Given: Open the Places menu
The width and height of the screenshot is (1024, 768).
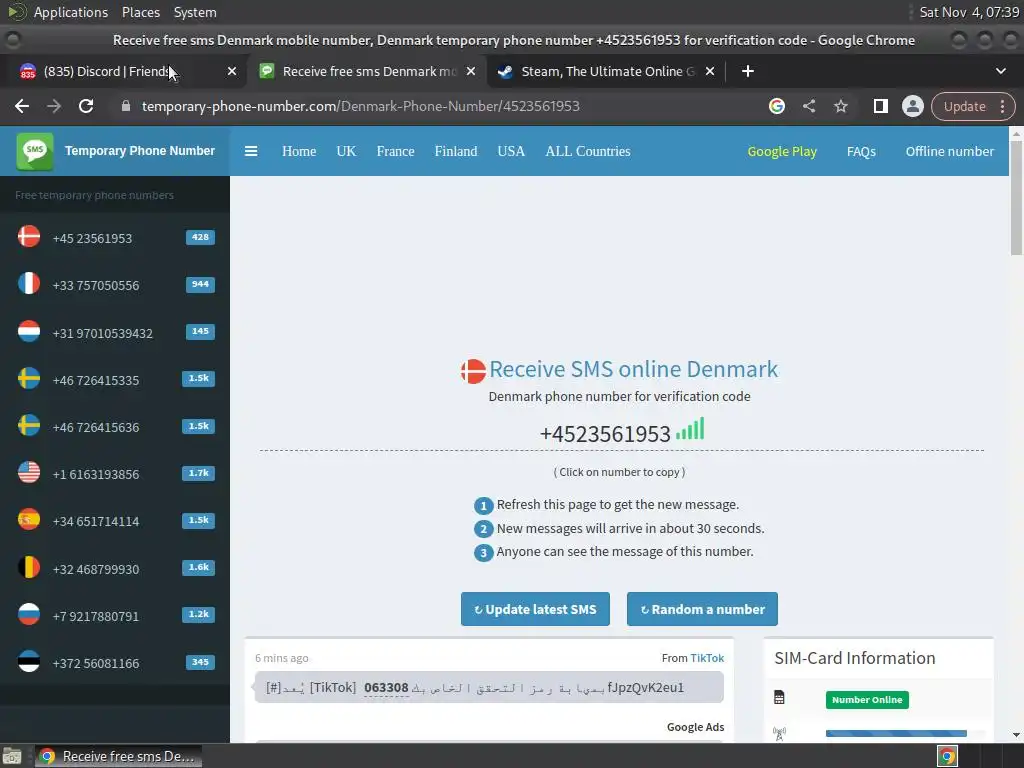Looking at the screenshot, I should pos(140,12).
